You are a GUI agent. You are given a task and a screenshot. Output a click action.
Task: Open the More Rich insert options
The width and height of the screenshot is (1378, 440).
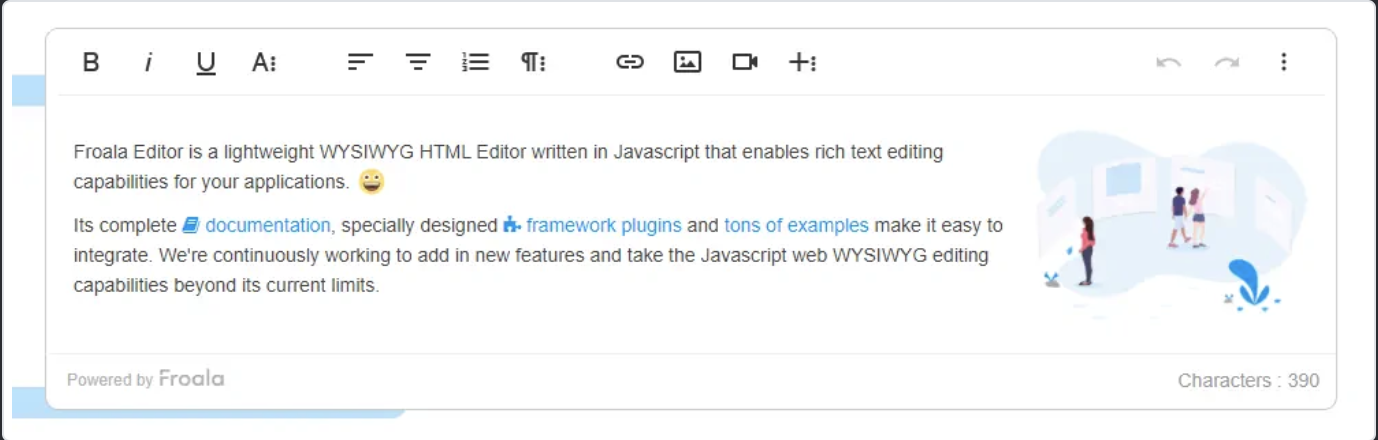[802, 62]
